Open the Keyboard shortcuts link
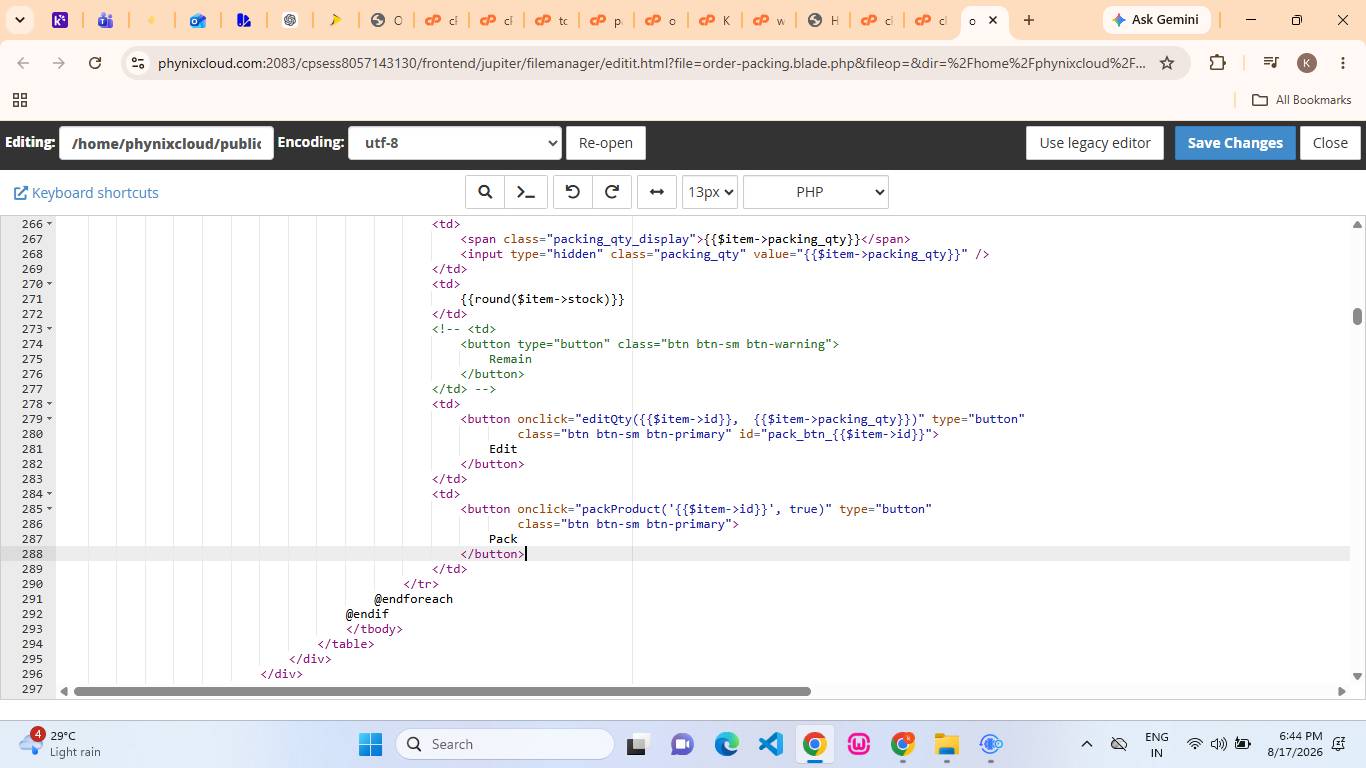Screen dimensions: 1366x768 [x=86, y=193]
